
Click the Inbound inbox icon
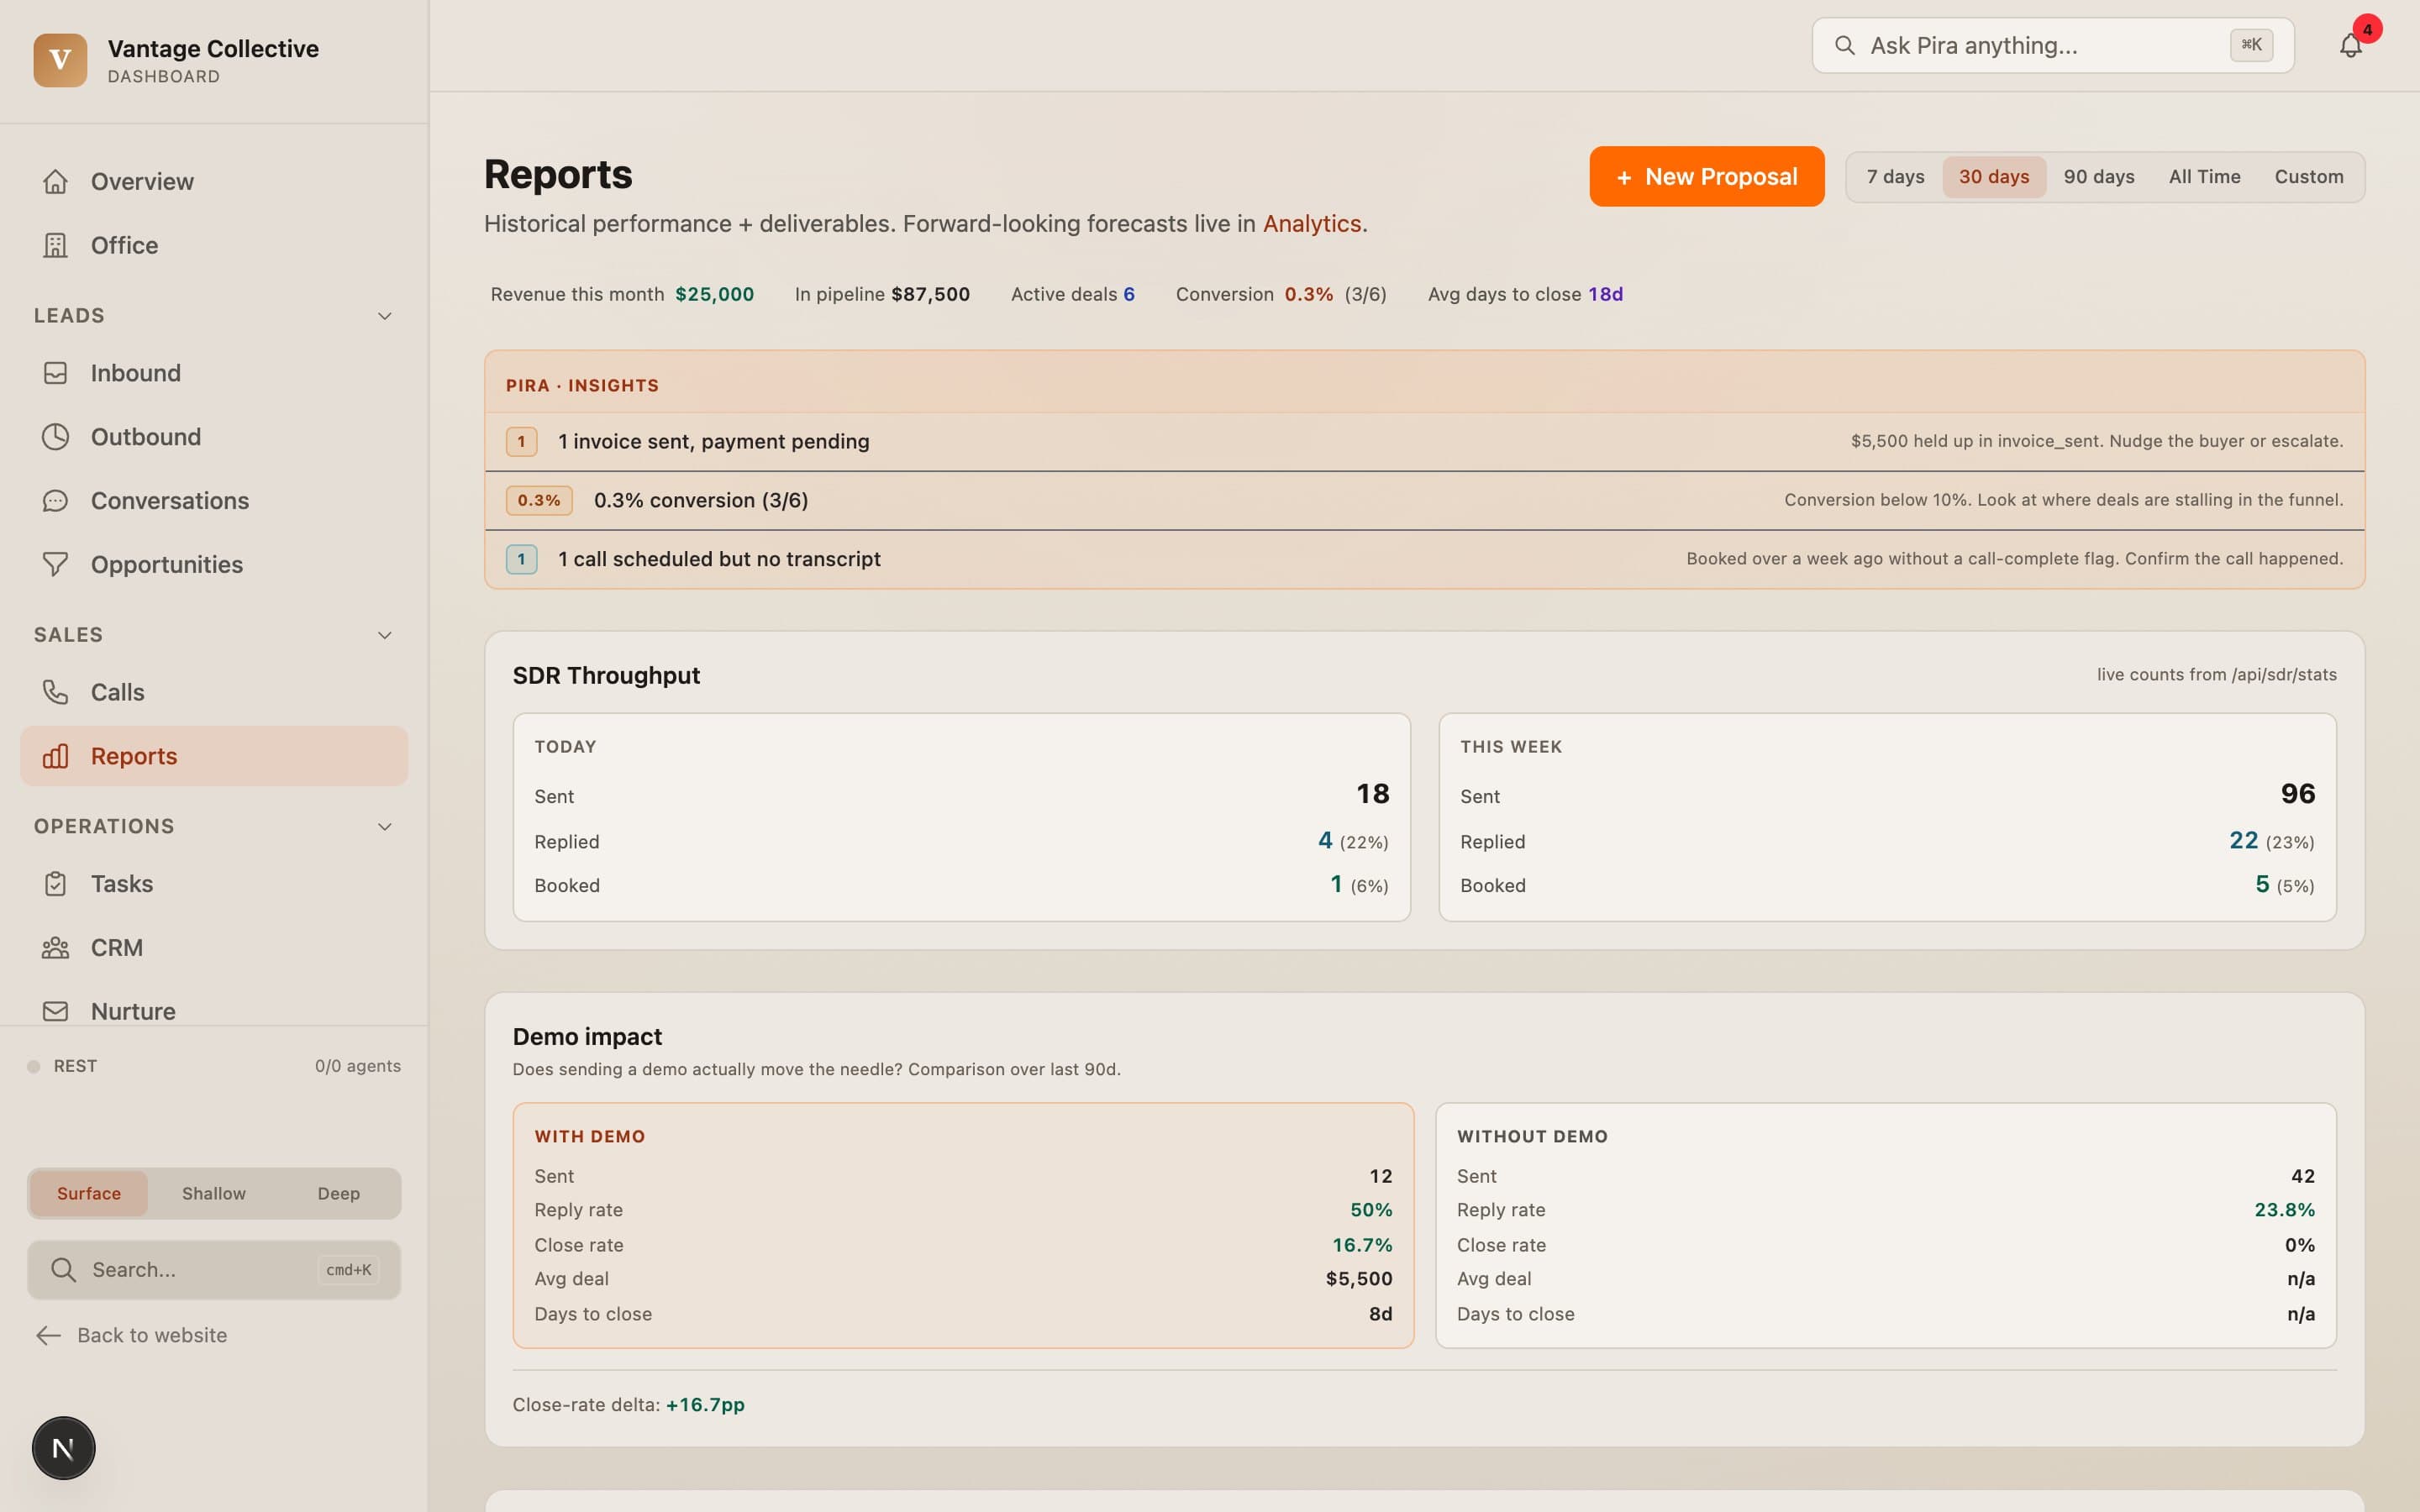tap(56, 373)
